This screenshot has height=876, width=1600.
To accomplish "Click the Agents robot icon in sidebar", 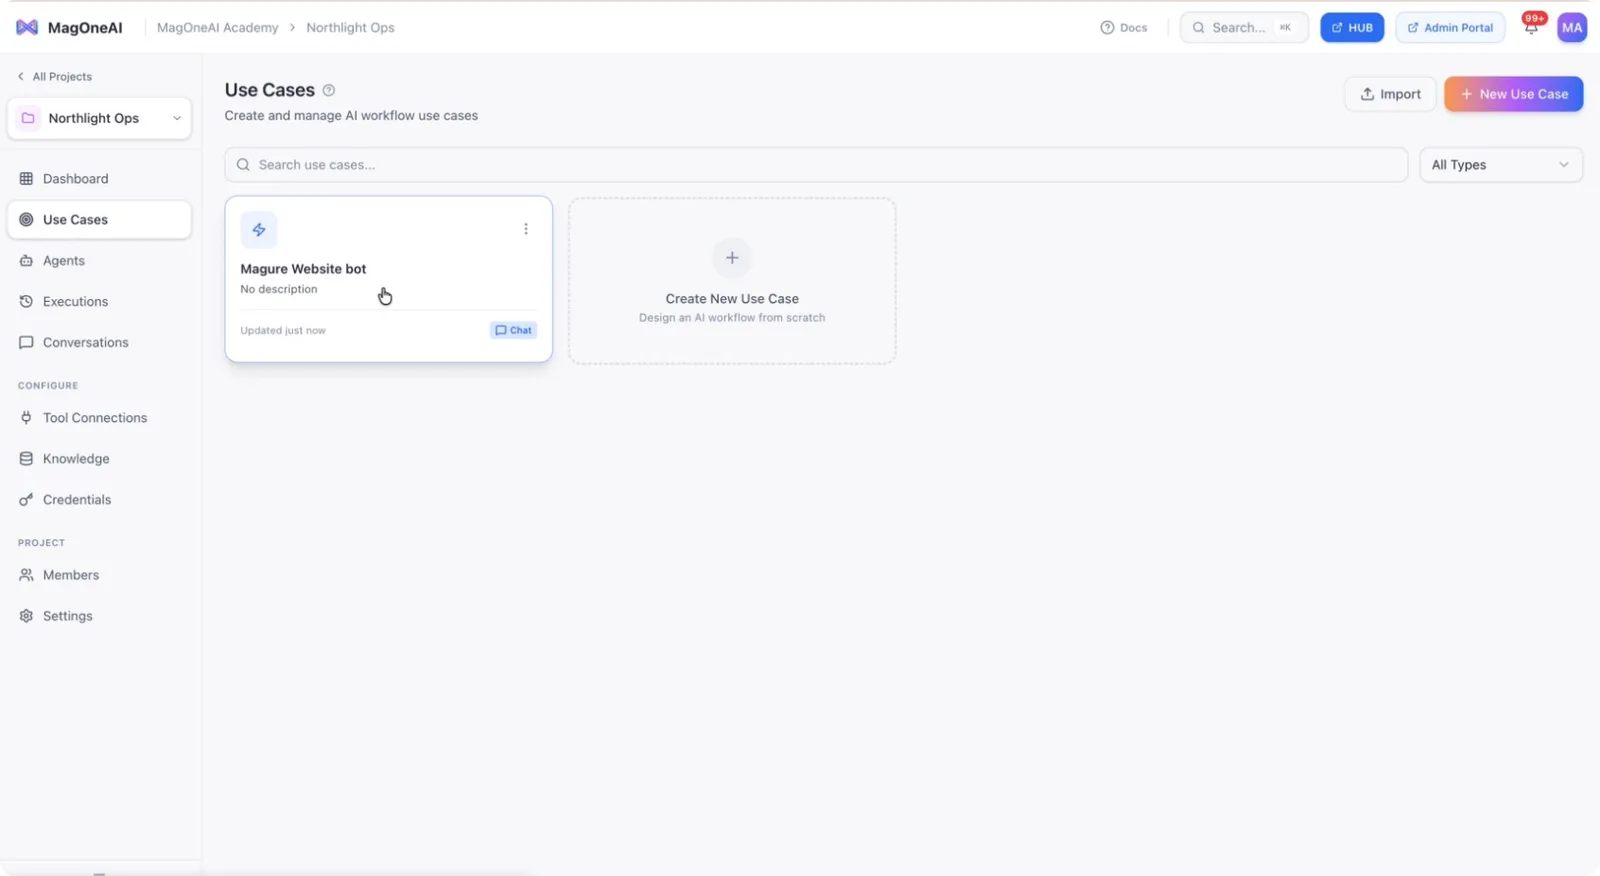I will 26,261.
